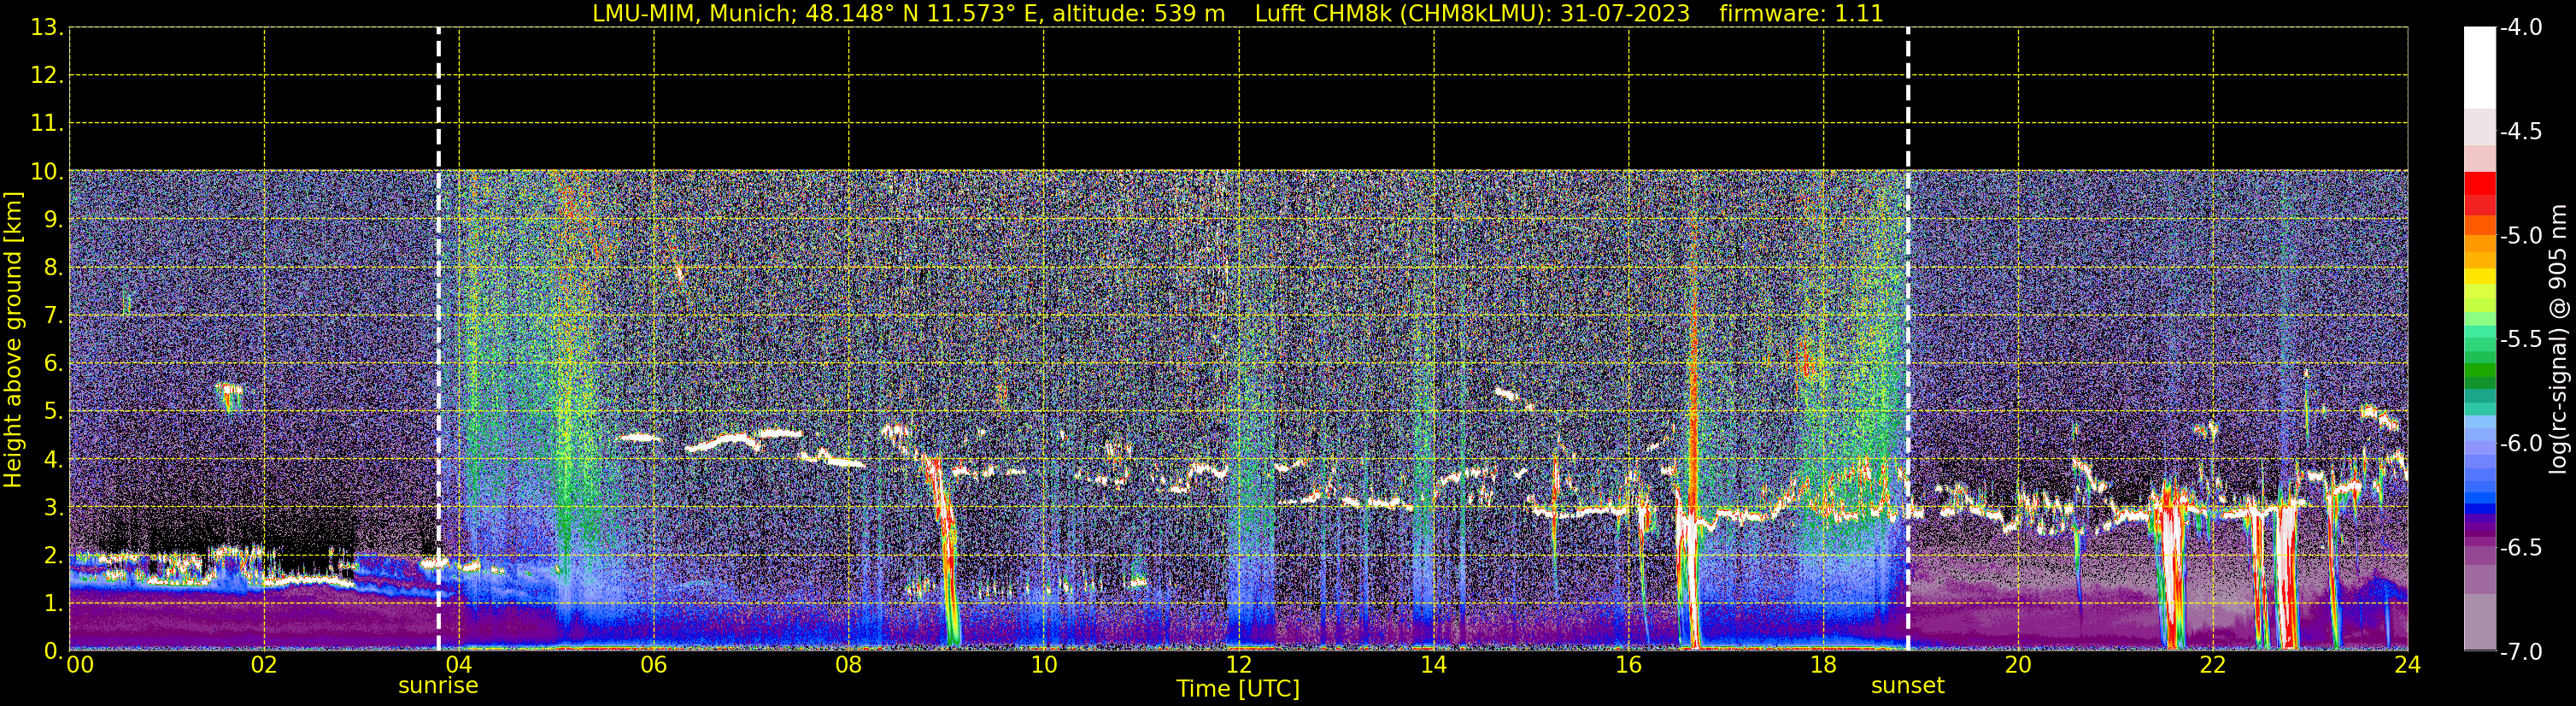Click the "sunset" label below the time axis
The width and height of the screenshot is (2576, 706).
[x=1908, y=686]
